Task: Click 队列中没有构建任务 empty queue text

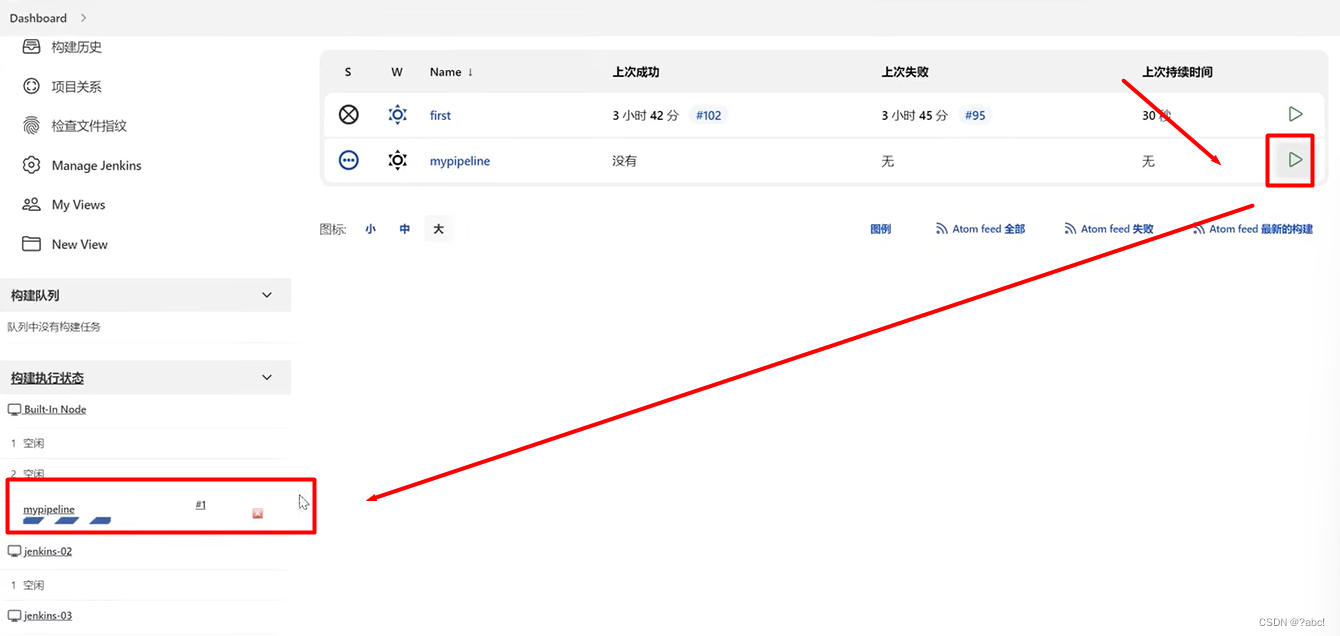Action: 54,327
